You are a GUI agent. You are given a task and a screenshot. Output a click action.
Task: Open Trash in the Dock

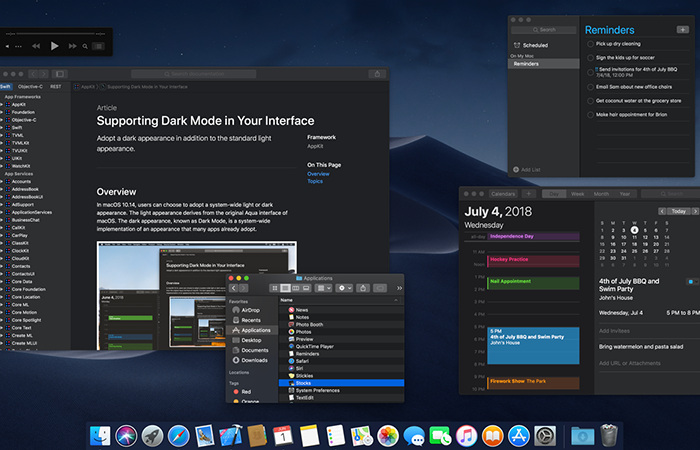(x=609, y=435)
